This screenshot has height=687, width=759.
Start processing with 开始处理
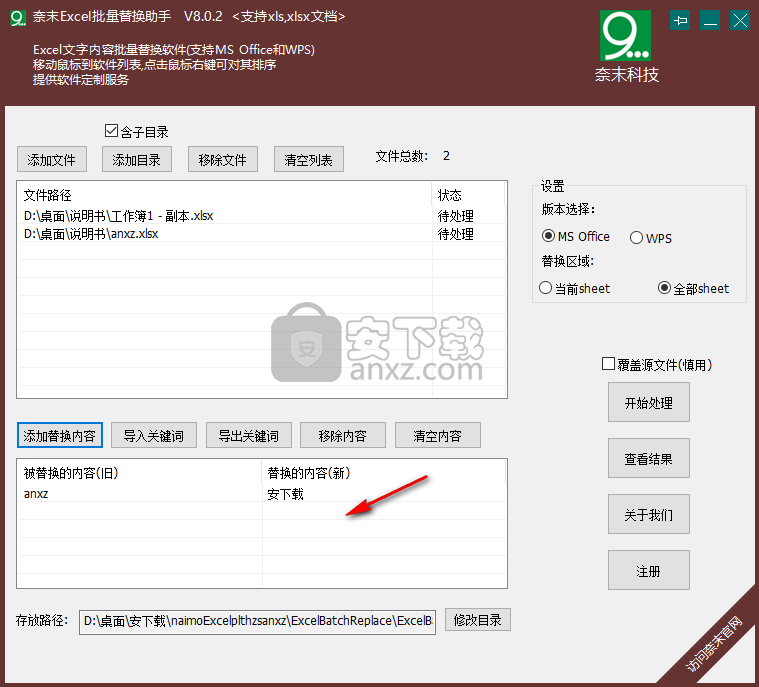649,402
